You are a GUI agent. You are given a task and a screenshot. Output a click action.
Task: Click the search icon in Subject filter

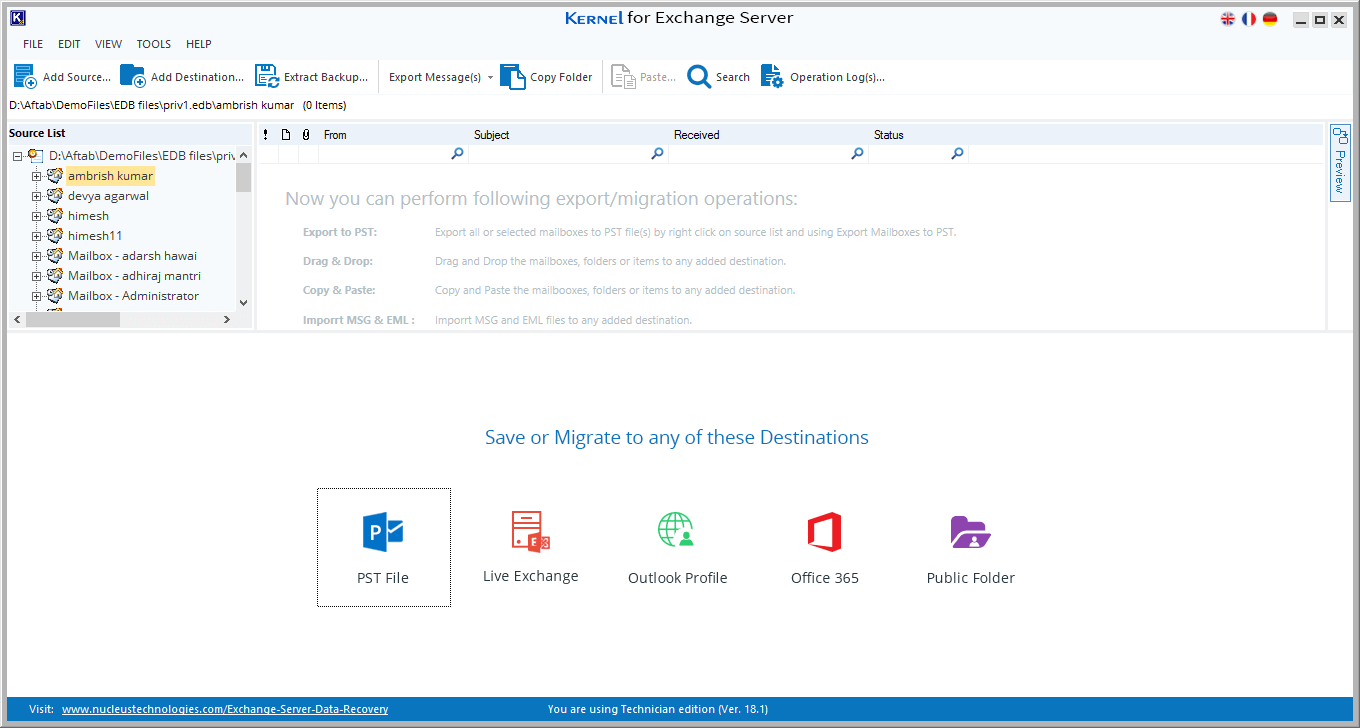pyautogui.click(x=657, y=154)
